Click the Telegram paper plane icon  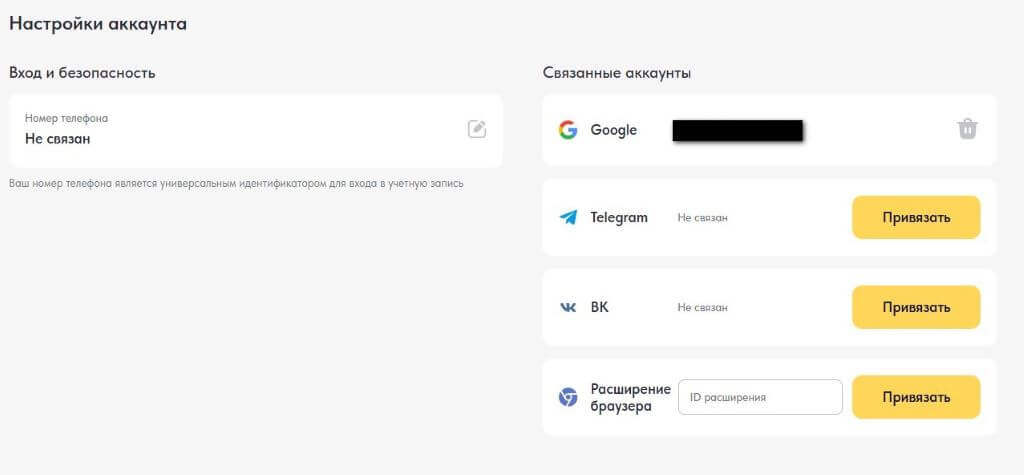pyautogui.click(x=568, y=217)
